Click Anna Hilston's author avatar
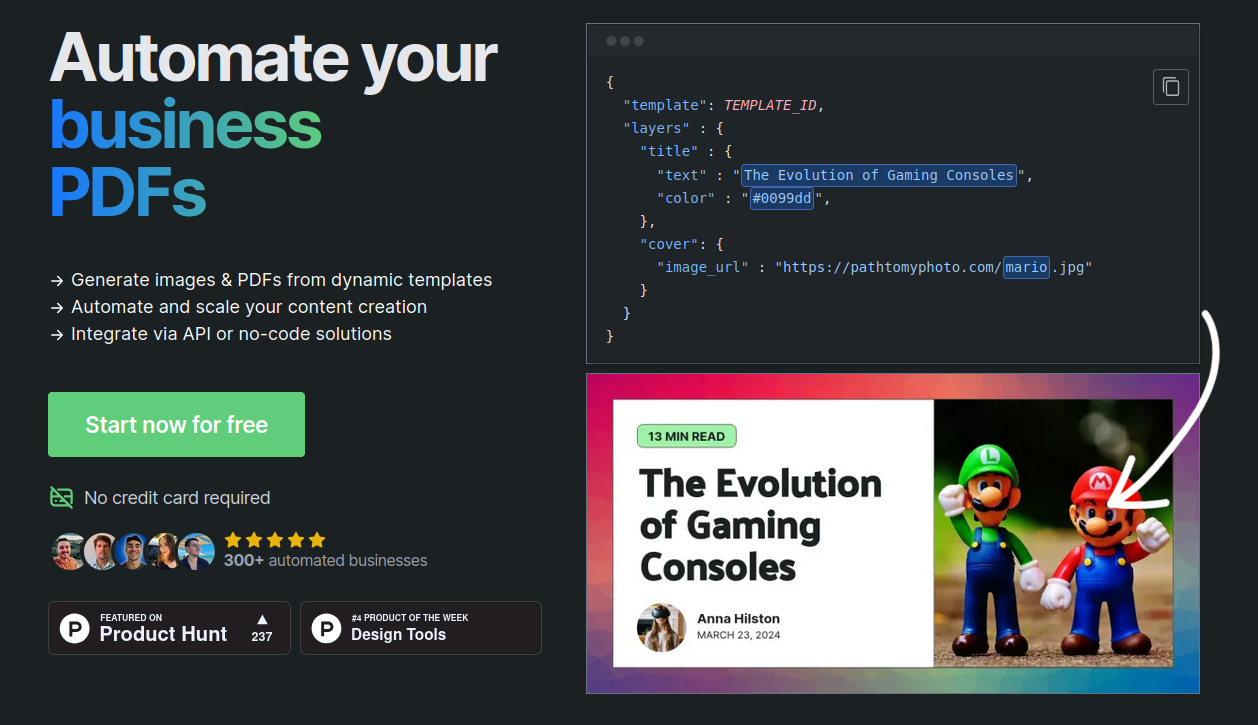The width and height of the screenshot is (1258, 725). pos(661,627)
